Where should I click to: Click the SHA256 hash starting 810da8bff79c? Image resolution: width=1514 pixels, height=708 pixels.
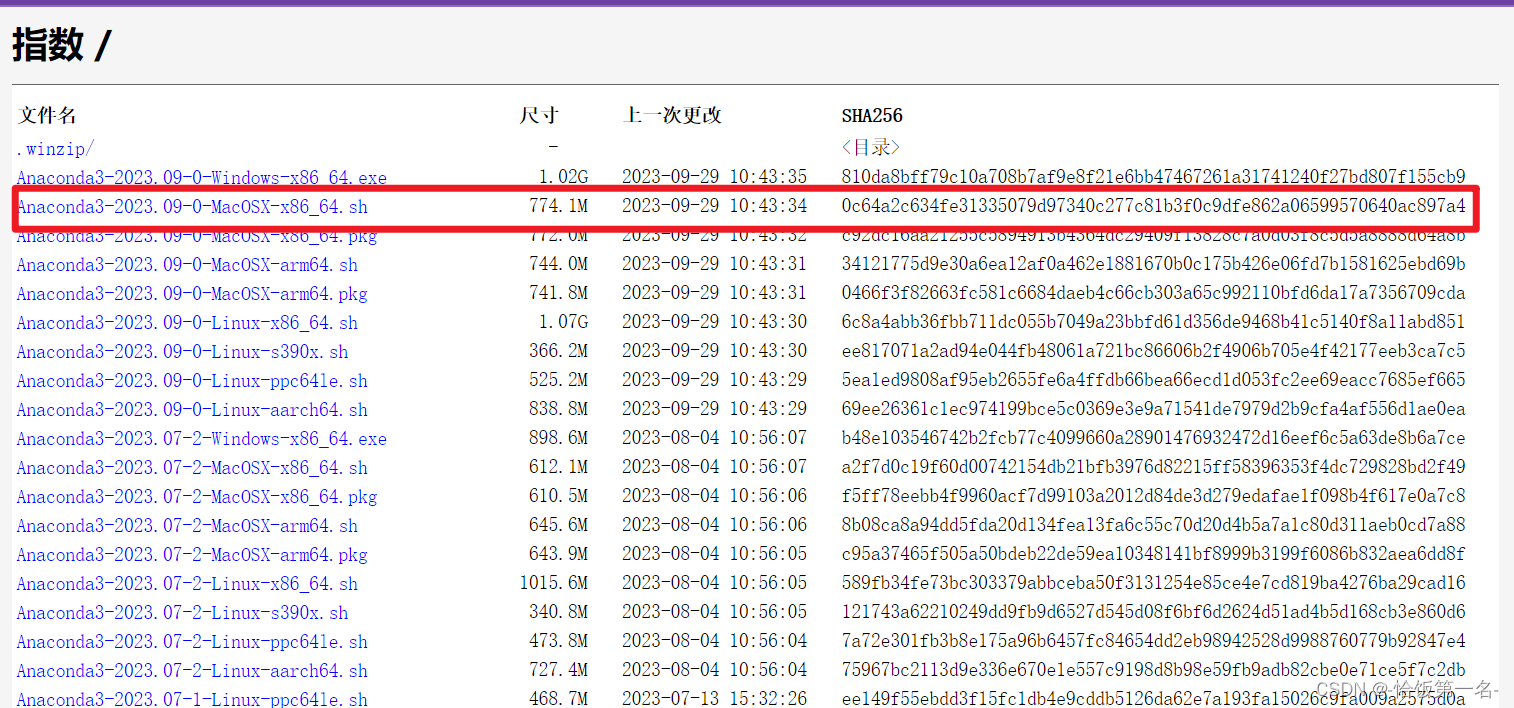tap(1153, 177)
